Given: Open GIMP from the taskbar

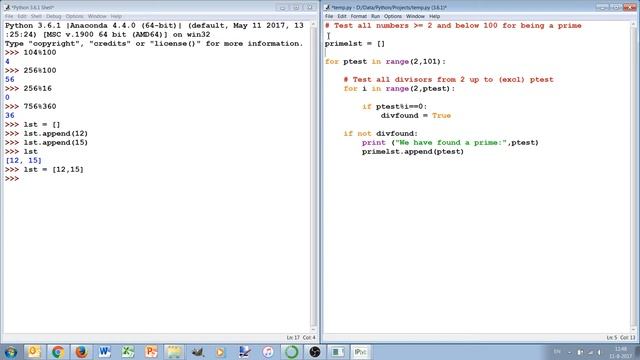Looking at the screenshot, I should point(198,352).
